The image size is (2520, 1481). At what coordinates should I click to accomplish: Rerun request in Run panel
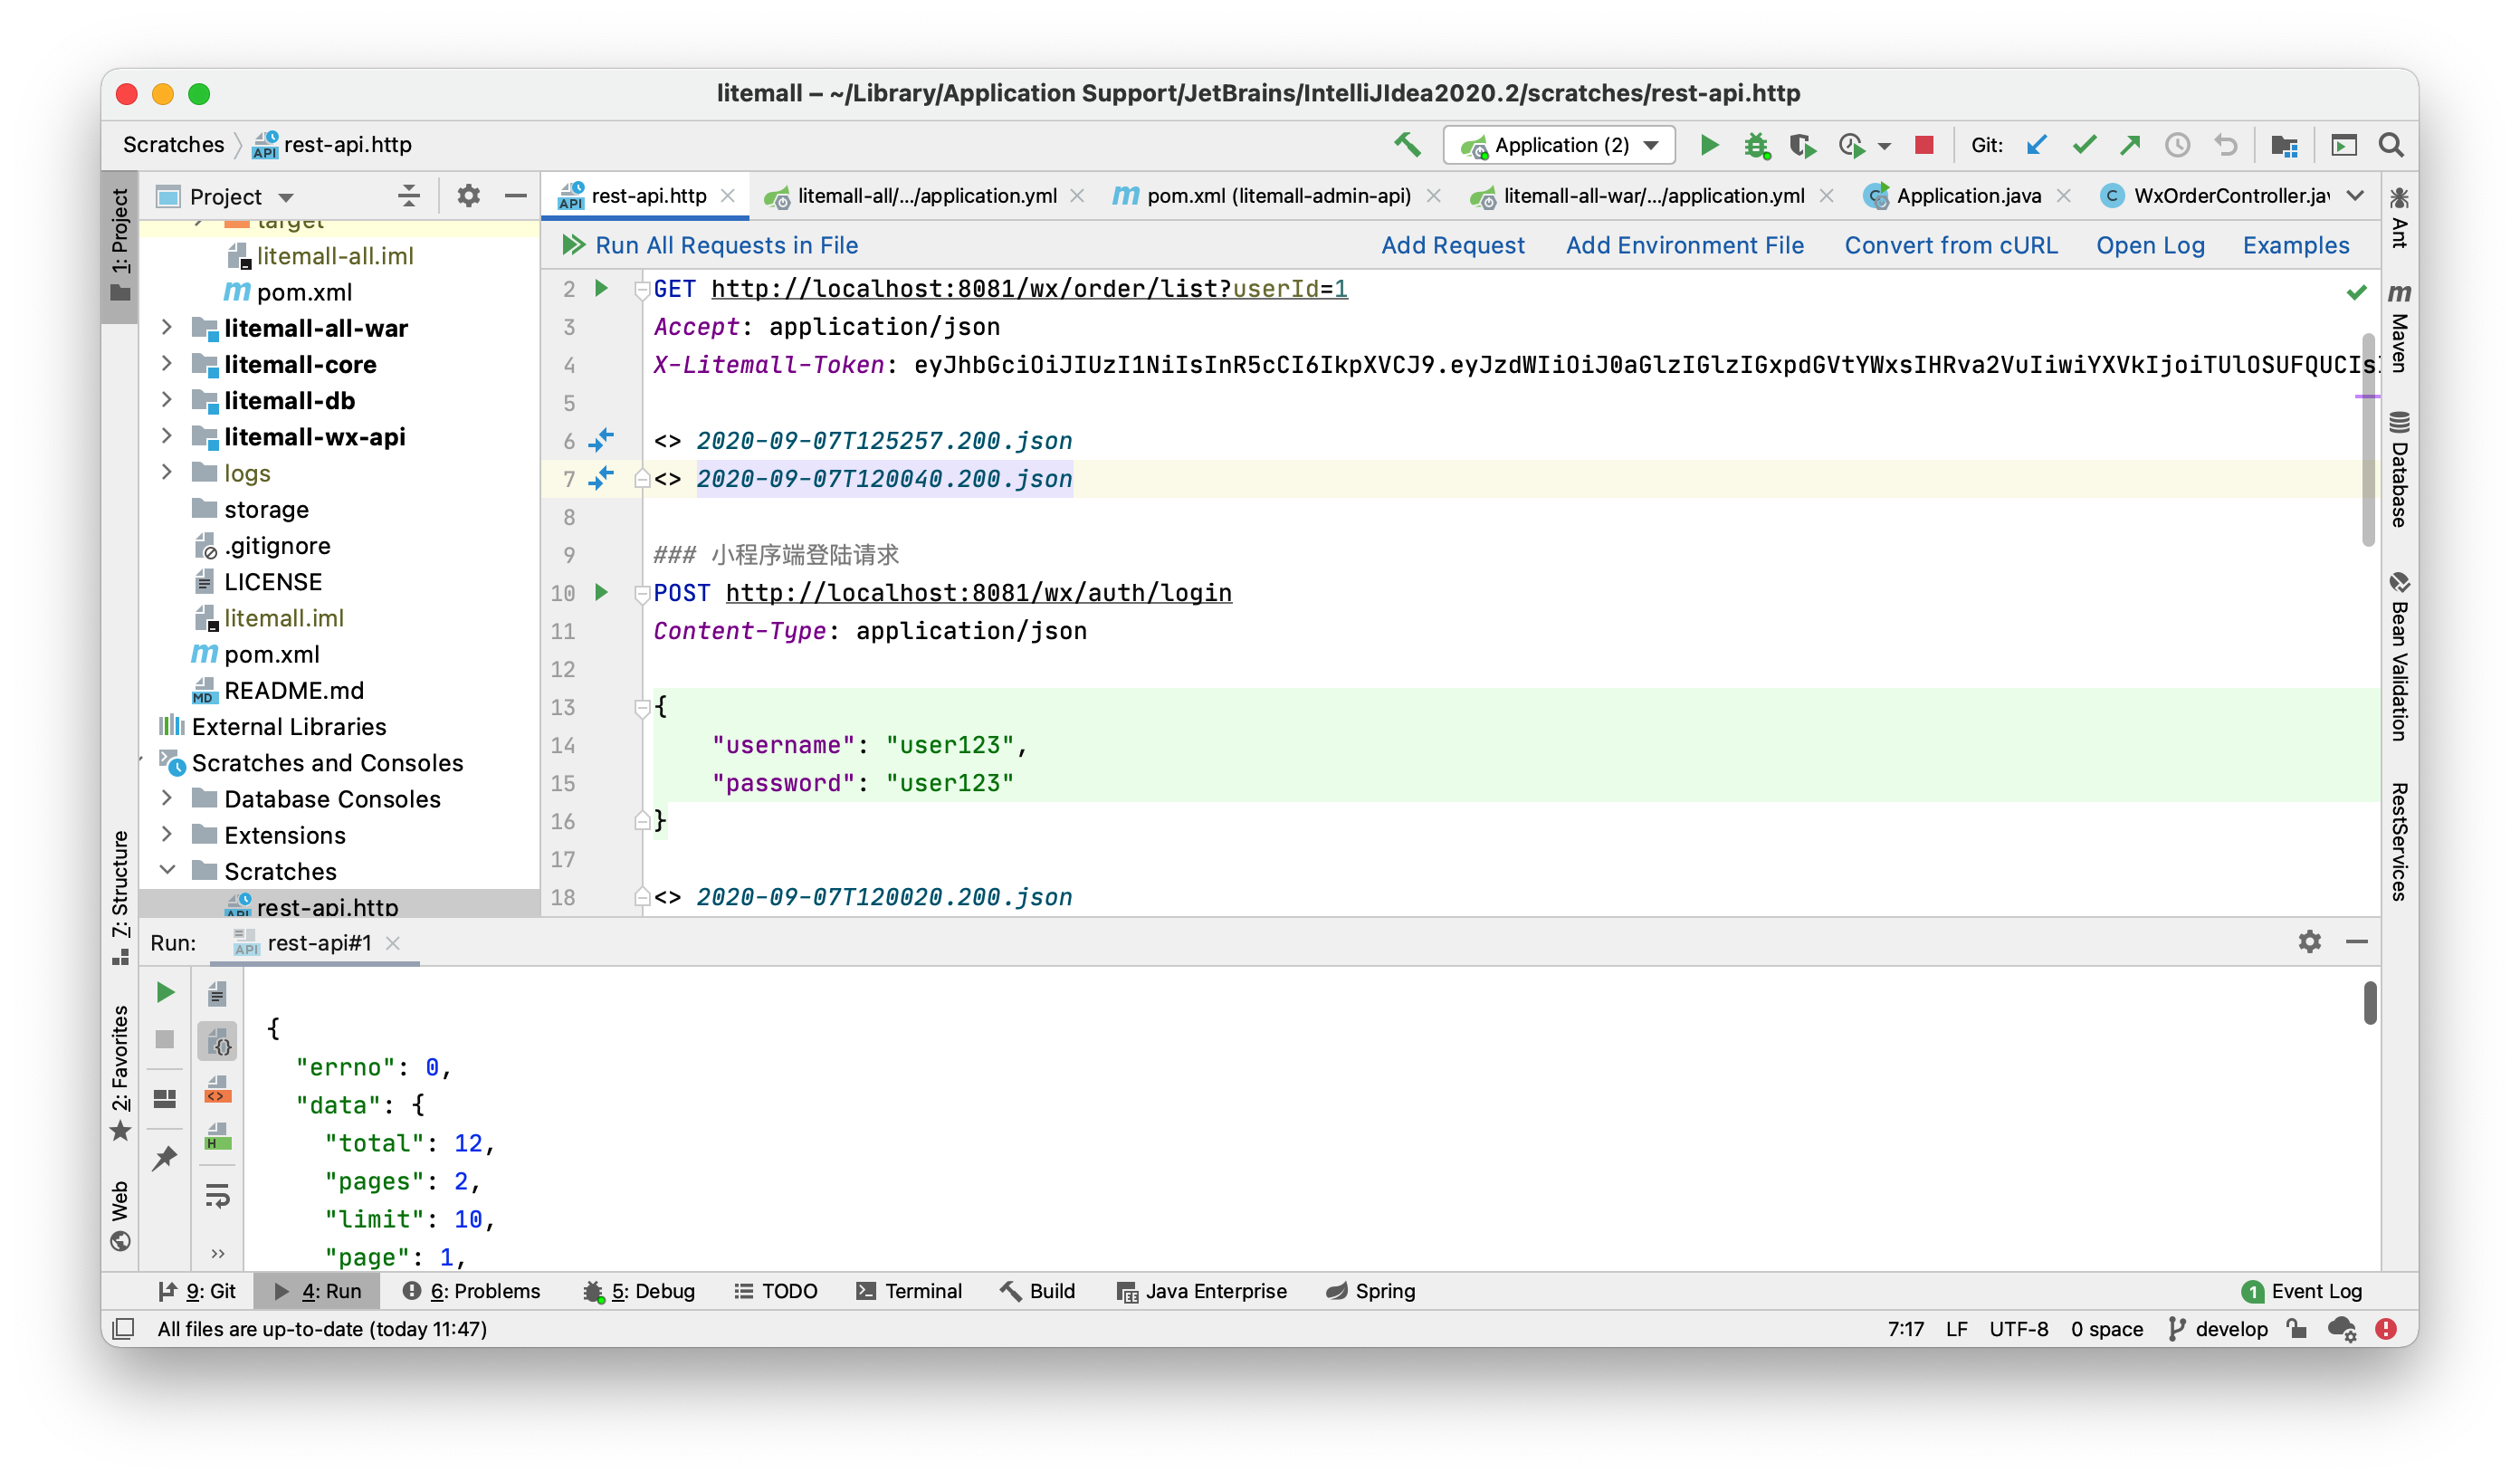point(166,992)
